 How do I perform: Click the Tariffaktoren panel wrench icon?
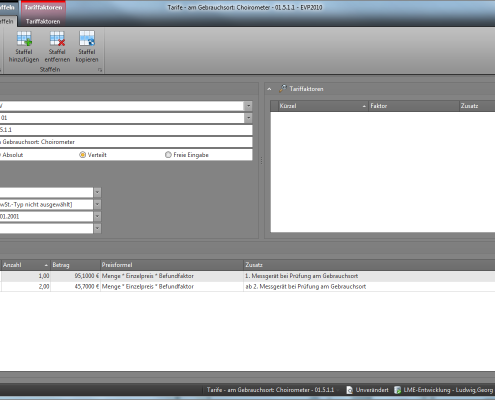(283, 89)
